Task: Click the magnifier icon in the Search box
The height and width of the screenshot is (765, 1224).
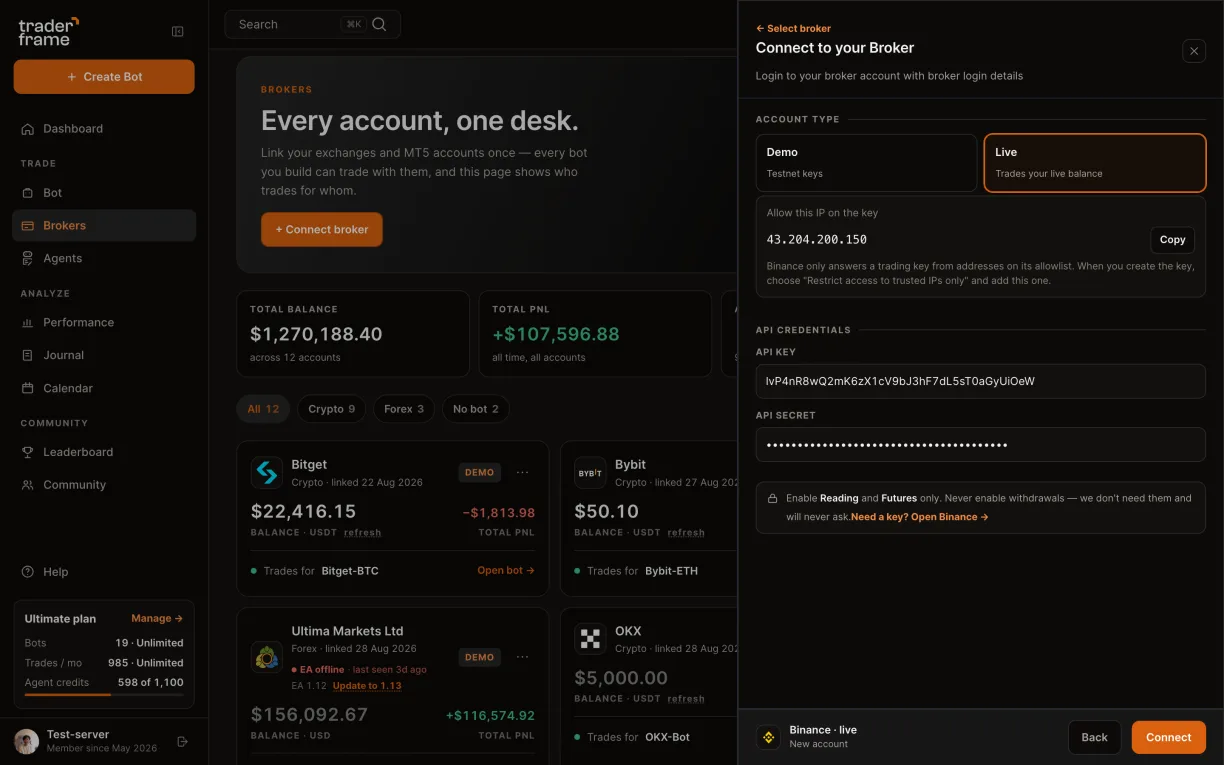Action: click(x=379, y=24)
